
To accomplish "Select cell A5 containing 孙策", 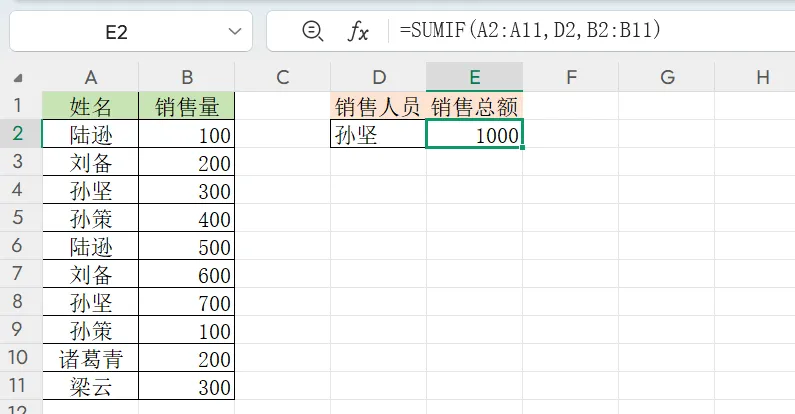I will tap(90, 218).
